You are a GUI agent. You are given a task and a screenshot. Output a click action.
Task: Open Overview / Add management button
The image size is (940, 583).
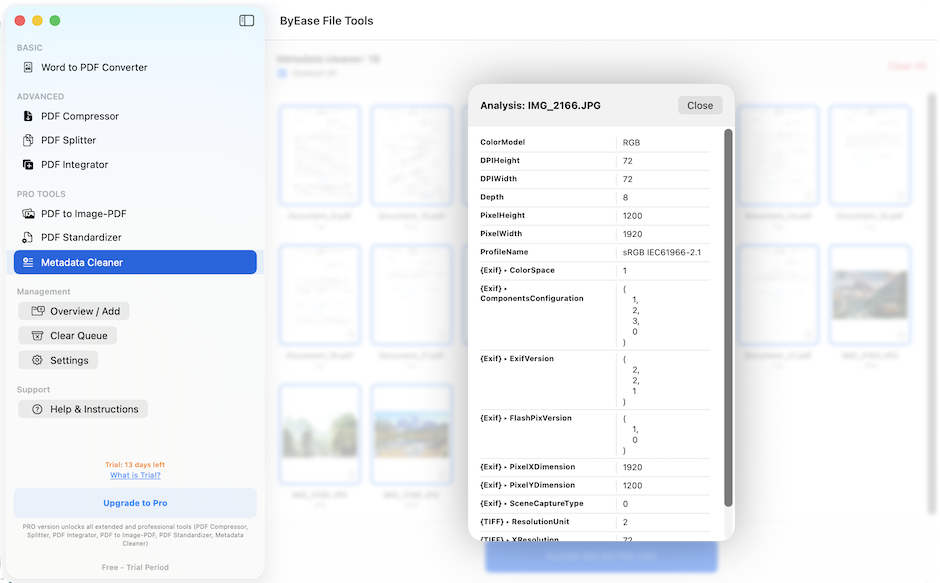[74, 311]
